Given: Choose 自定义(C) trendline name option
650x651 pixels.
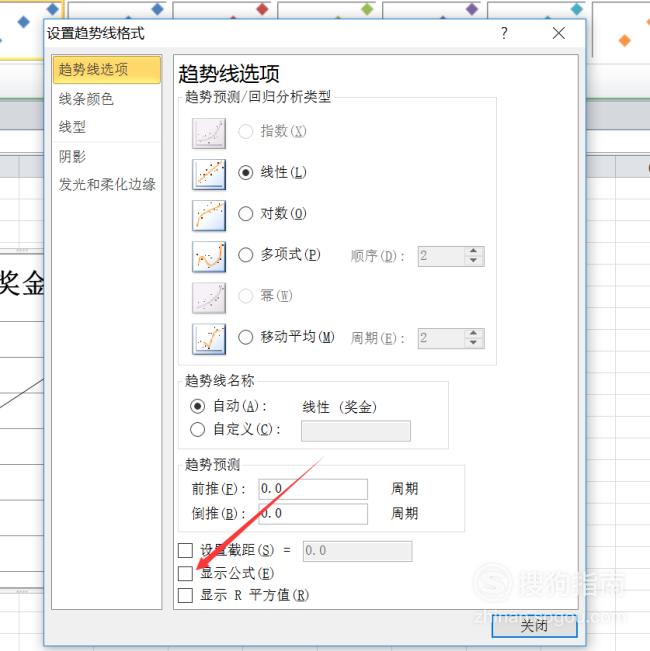Looking at the screenshot, I should [x=197, y=429].
